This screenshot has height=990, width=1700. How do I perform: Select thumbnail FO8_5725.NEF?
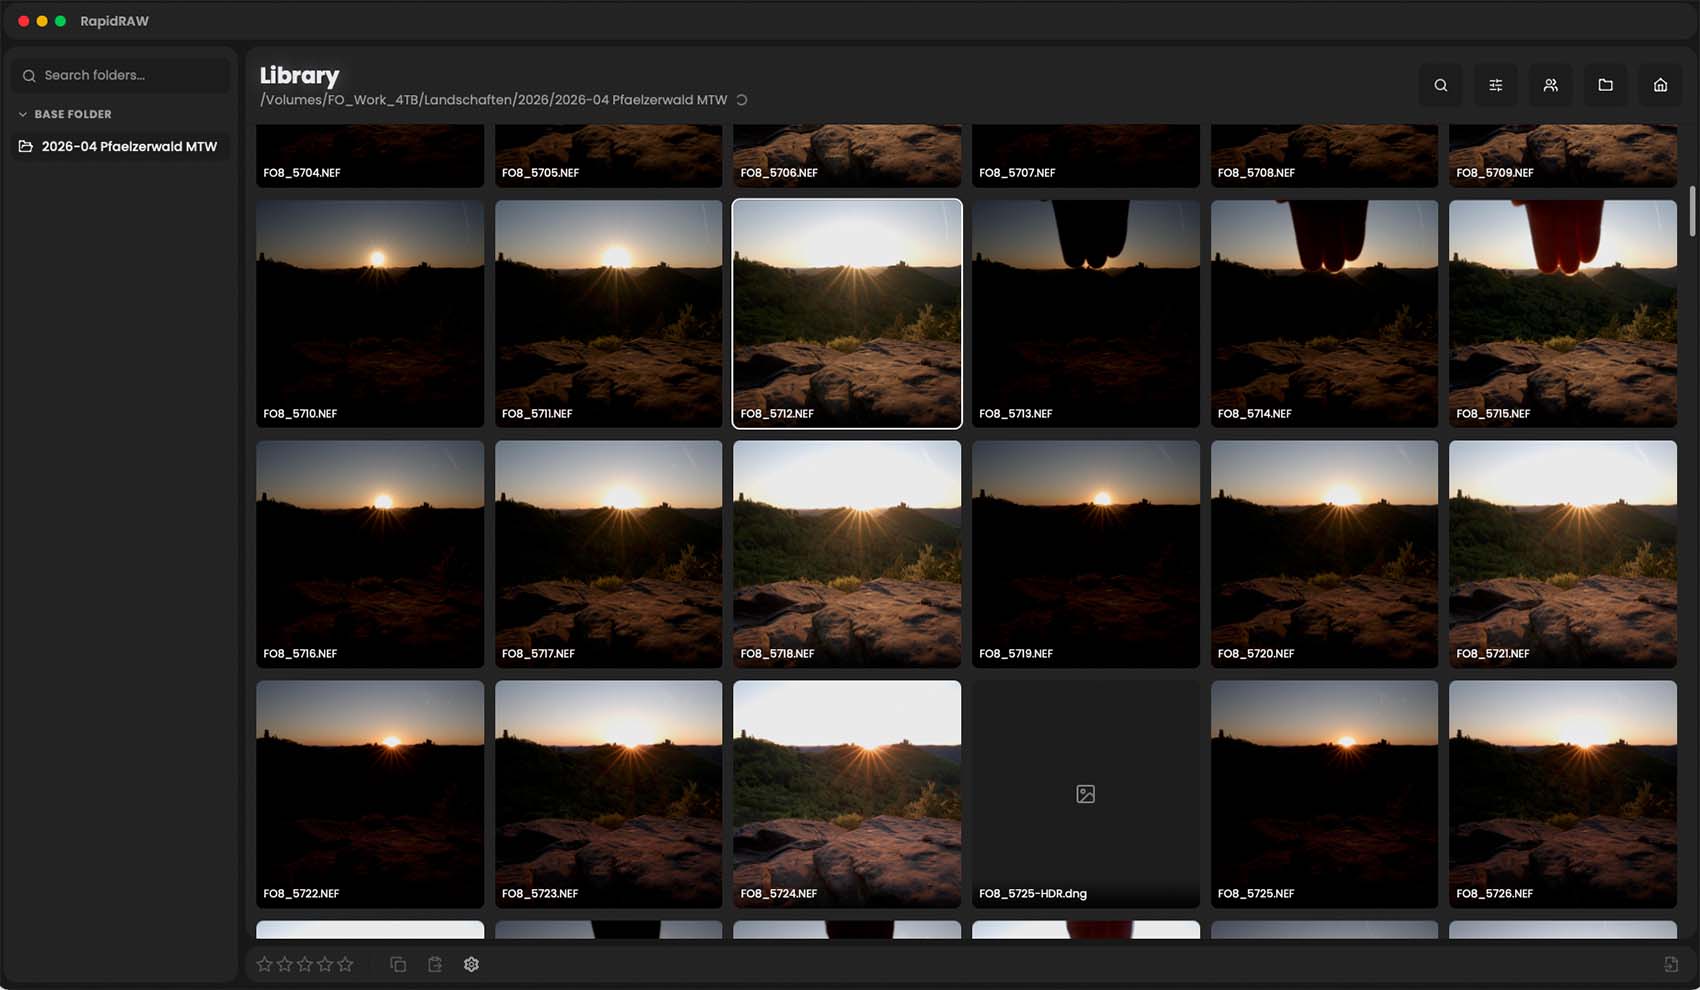tap(1324, 794)
